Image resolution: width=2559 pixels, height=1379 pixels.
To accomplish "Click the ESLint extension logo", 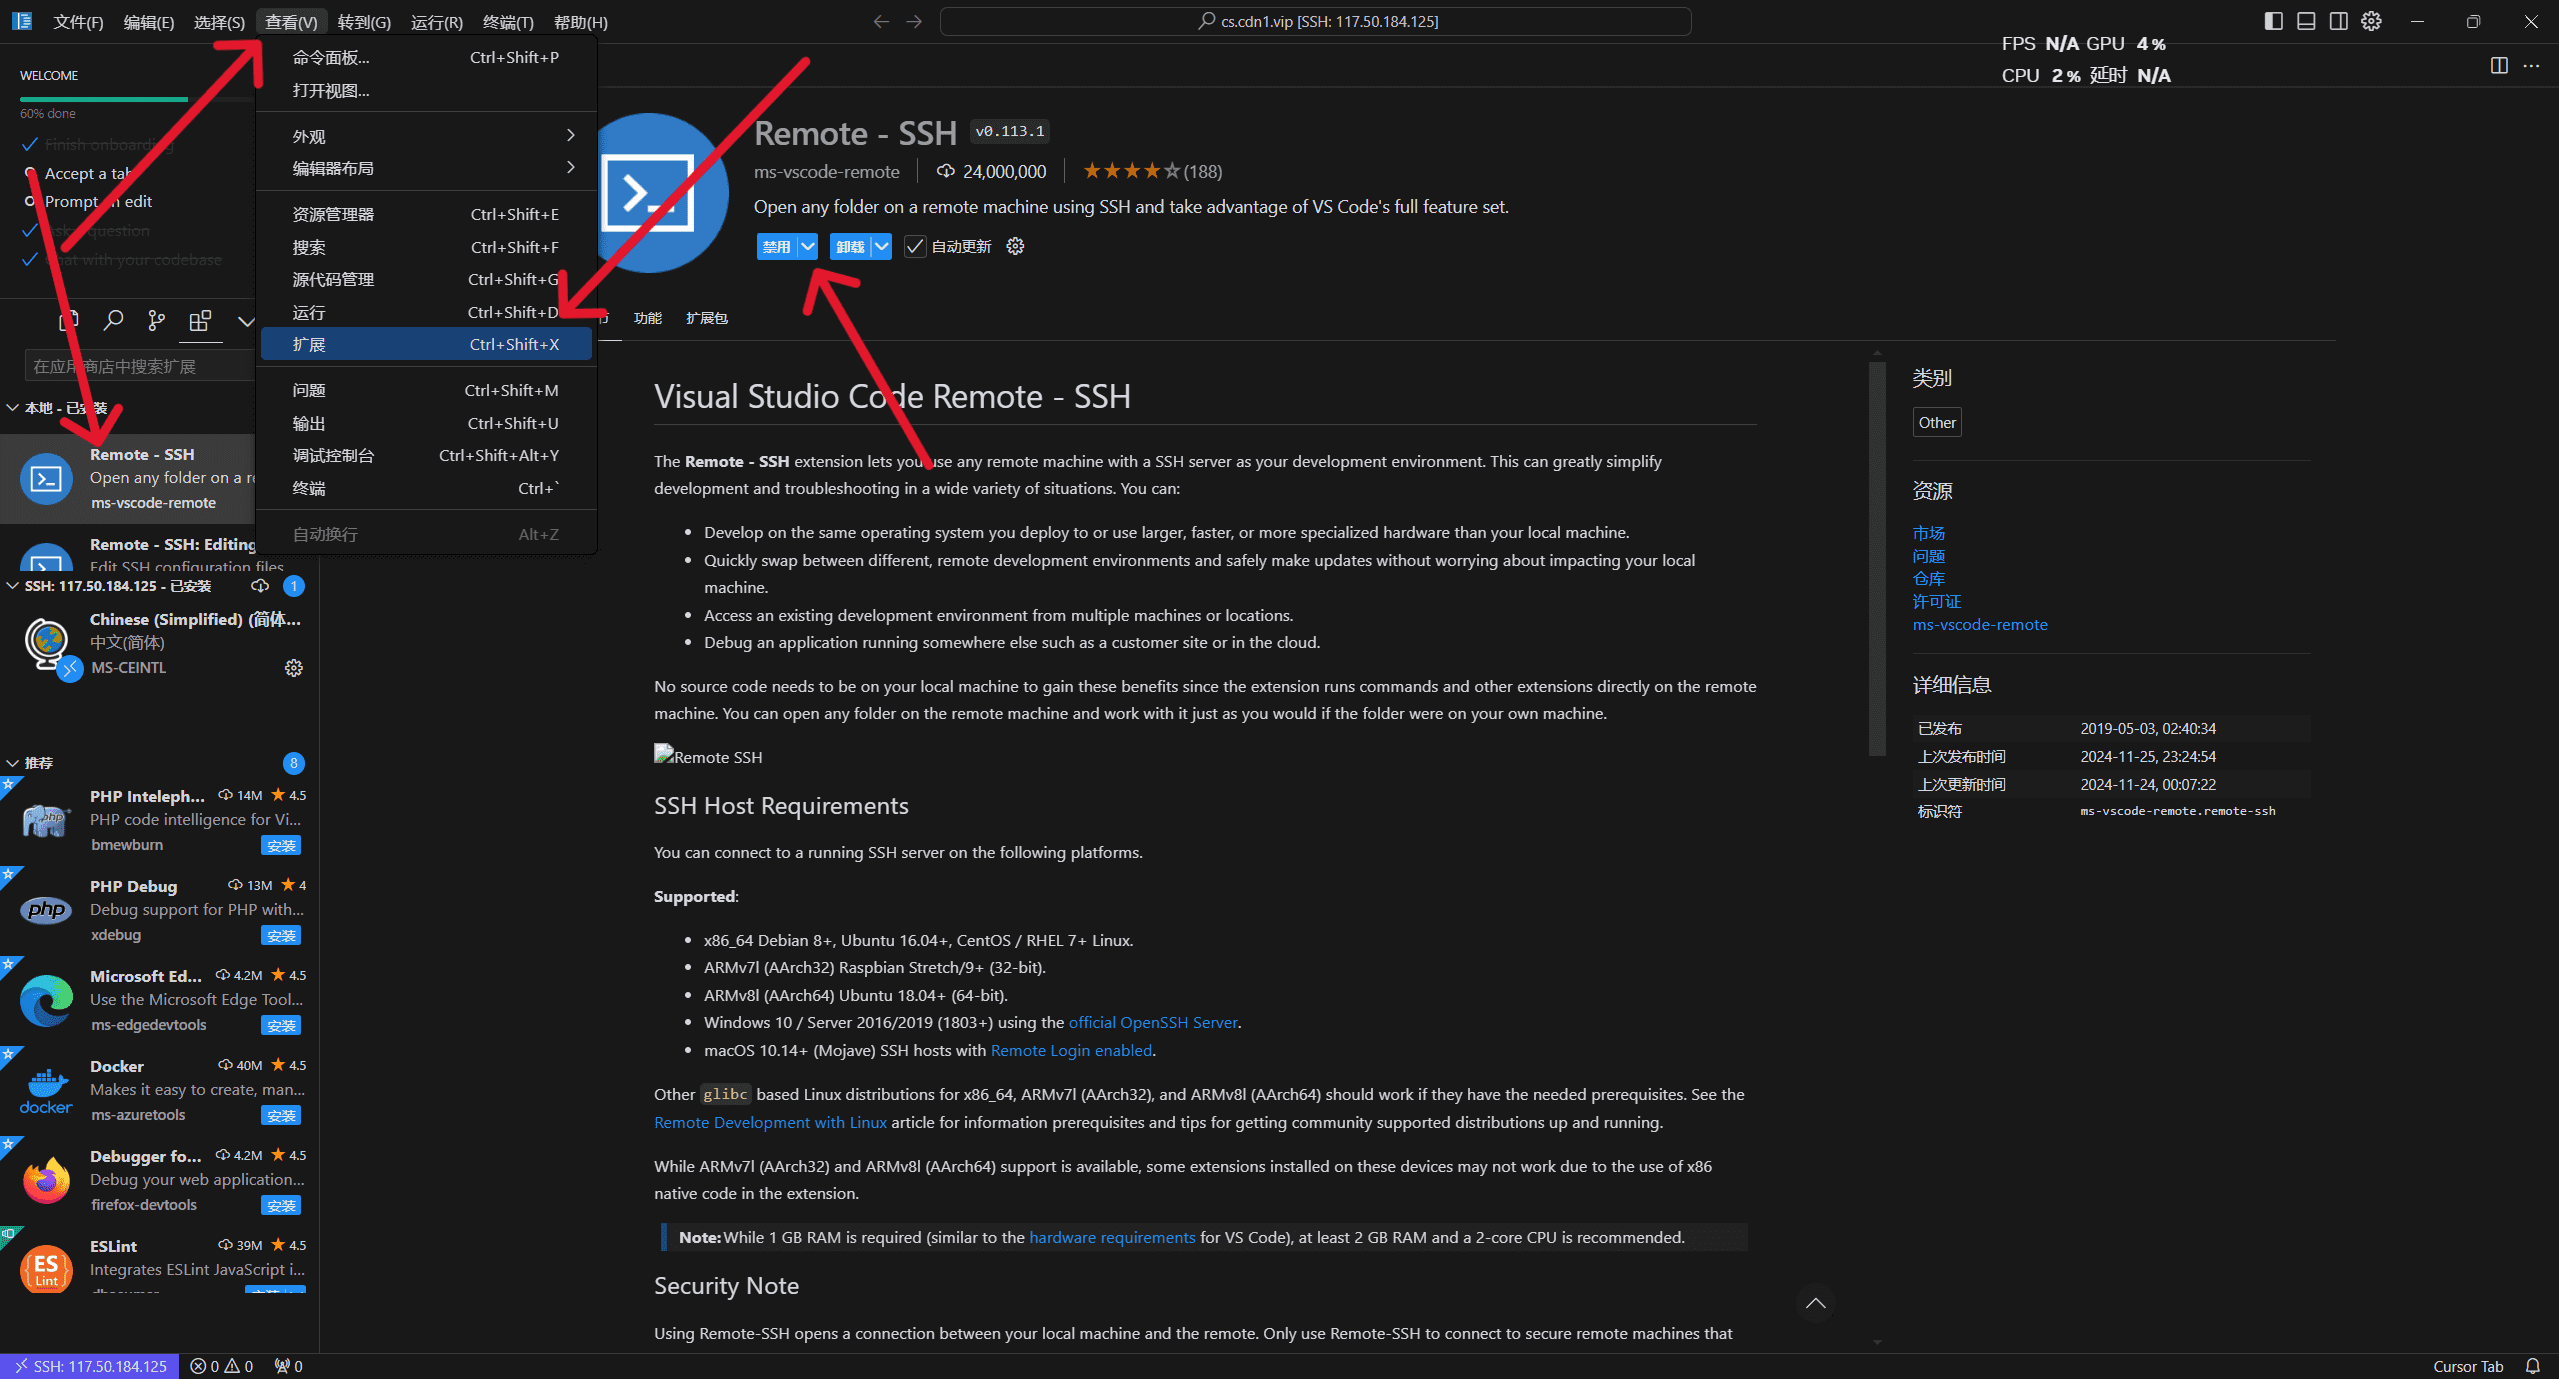I will [x=46, y=1269].
